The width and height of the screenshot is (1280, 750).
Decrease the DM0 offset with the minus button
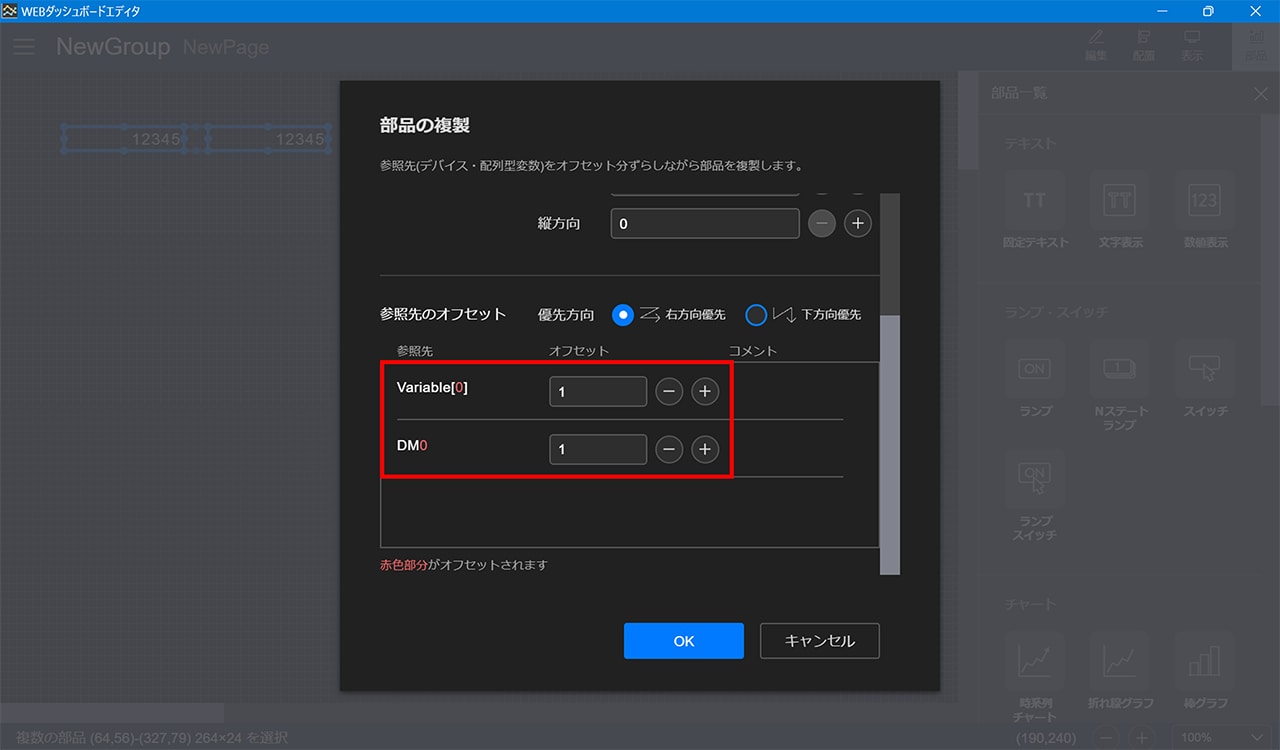pos(669,450)
